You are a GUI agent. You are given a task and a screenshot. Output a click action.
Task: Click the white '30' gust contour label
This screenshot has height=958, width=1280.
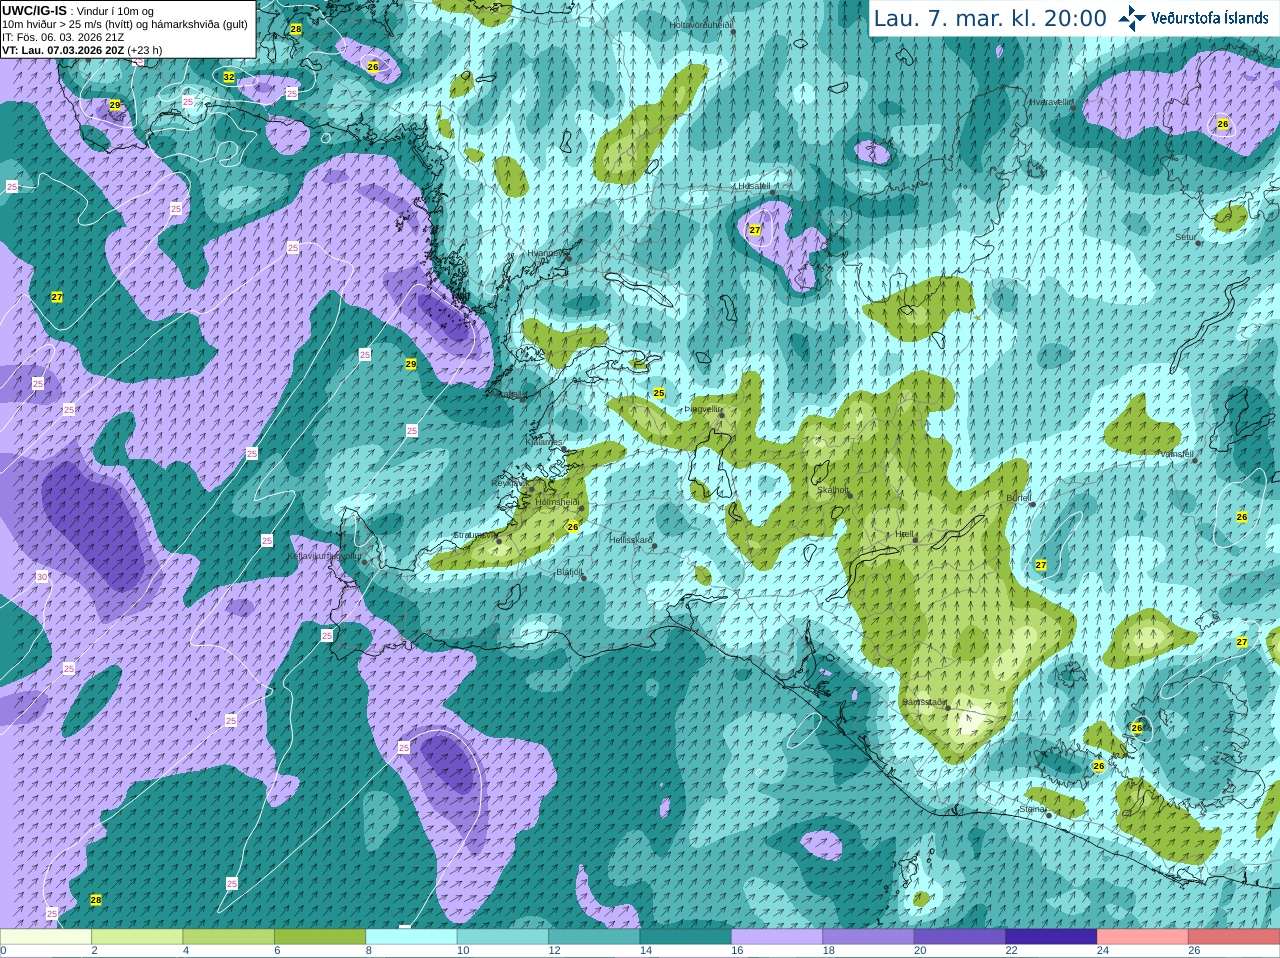pos(41,577)
